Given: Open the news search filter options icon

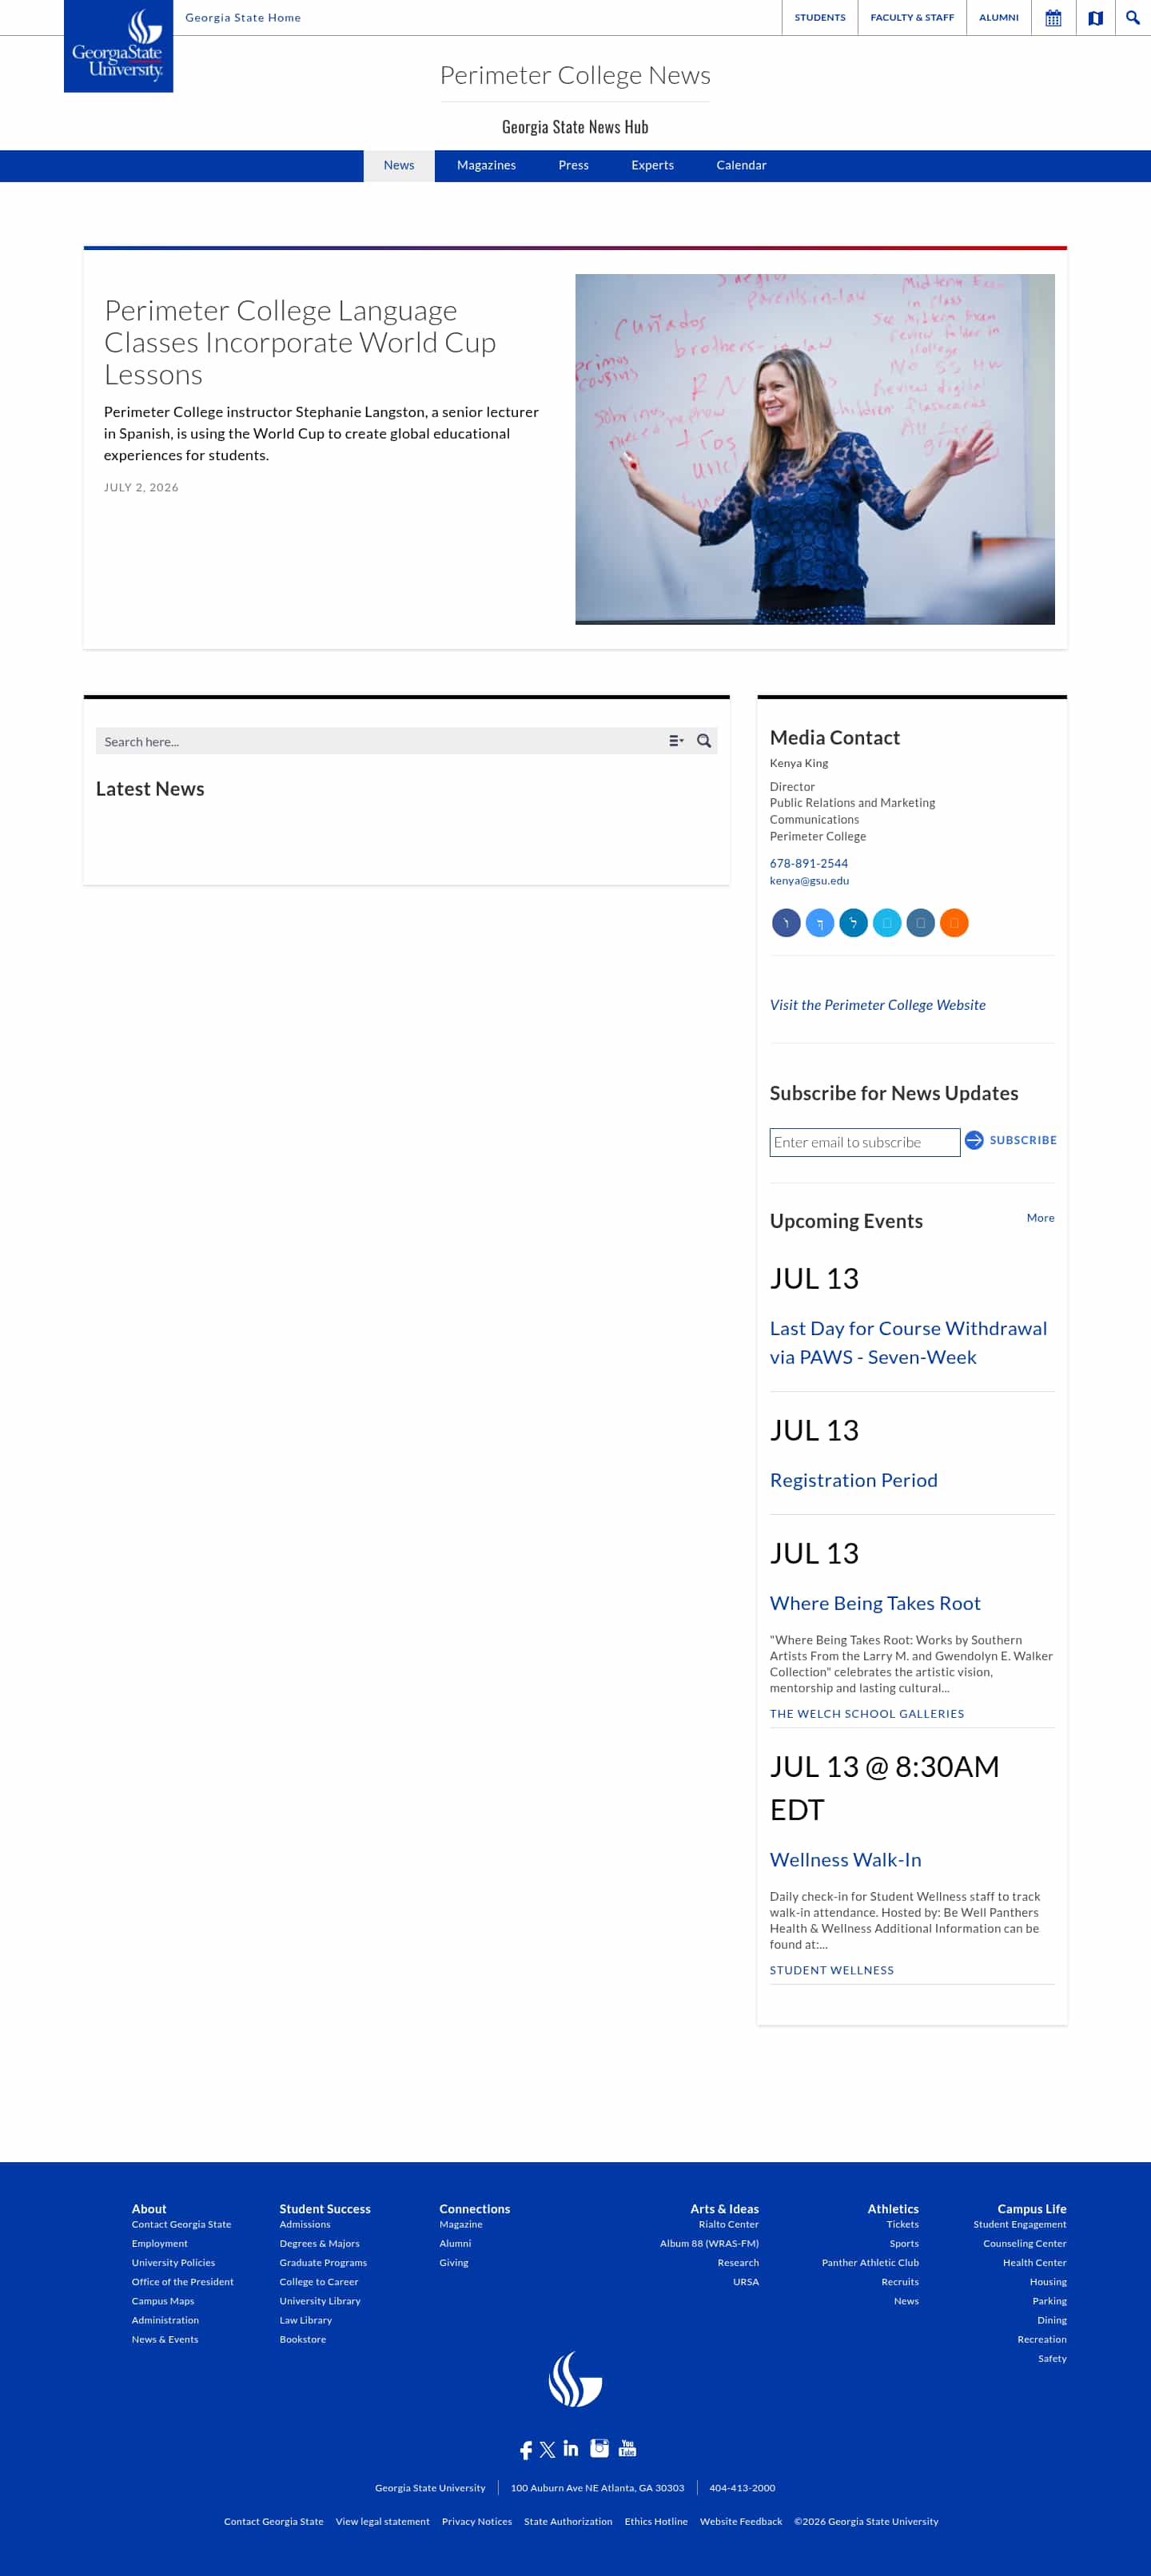Looking at the screenshot, I should [676, 741].
